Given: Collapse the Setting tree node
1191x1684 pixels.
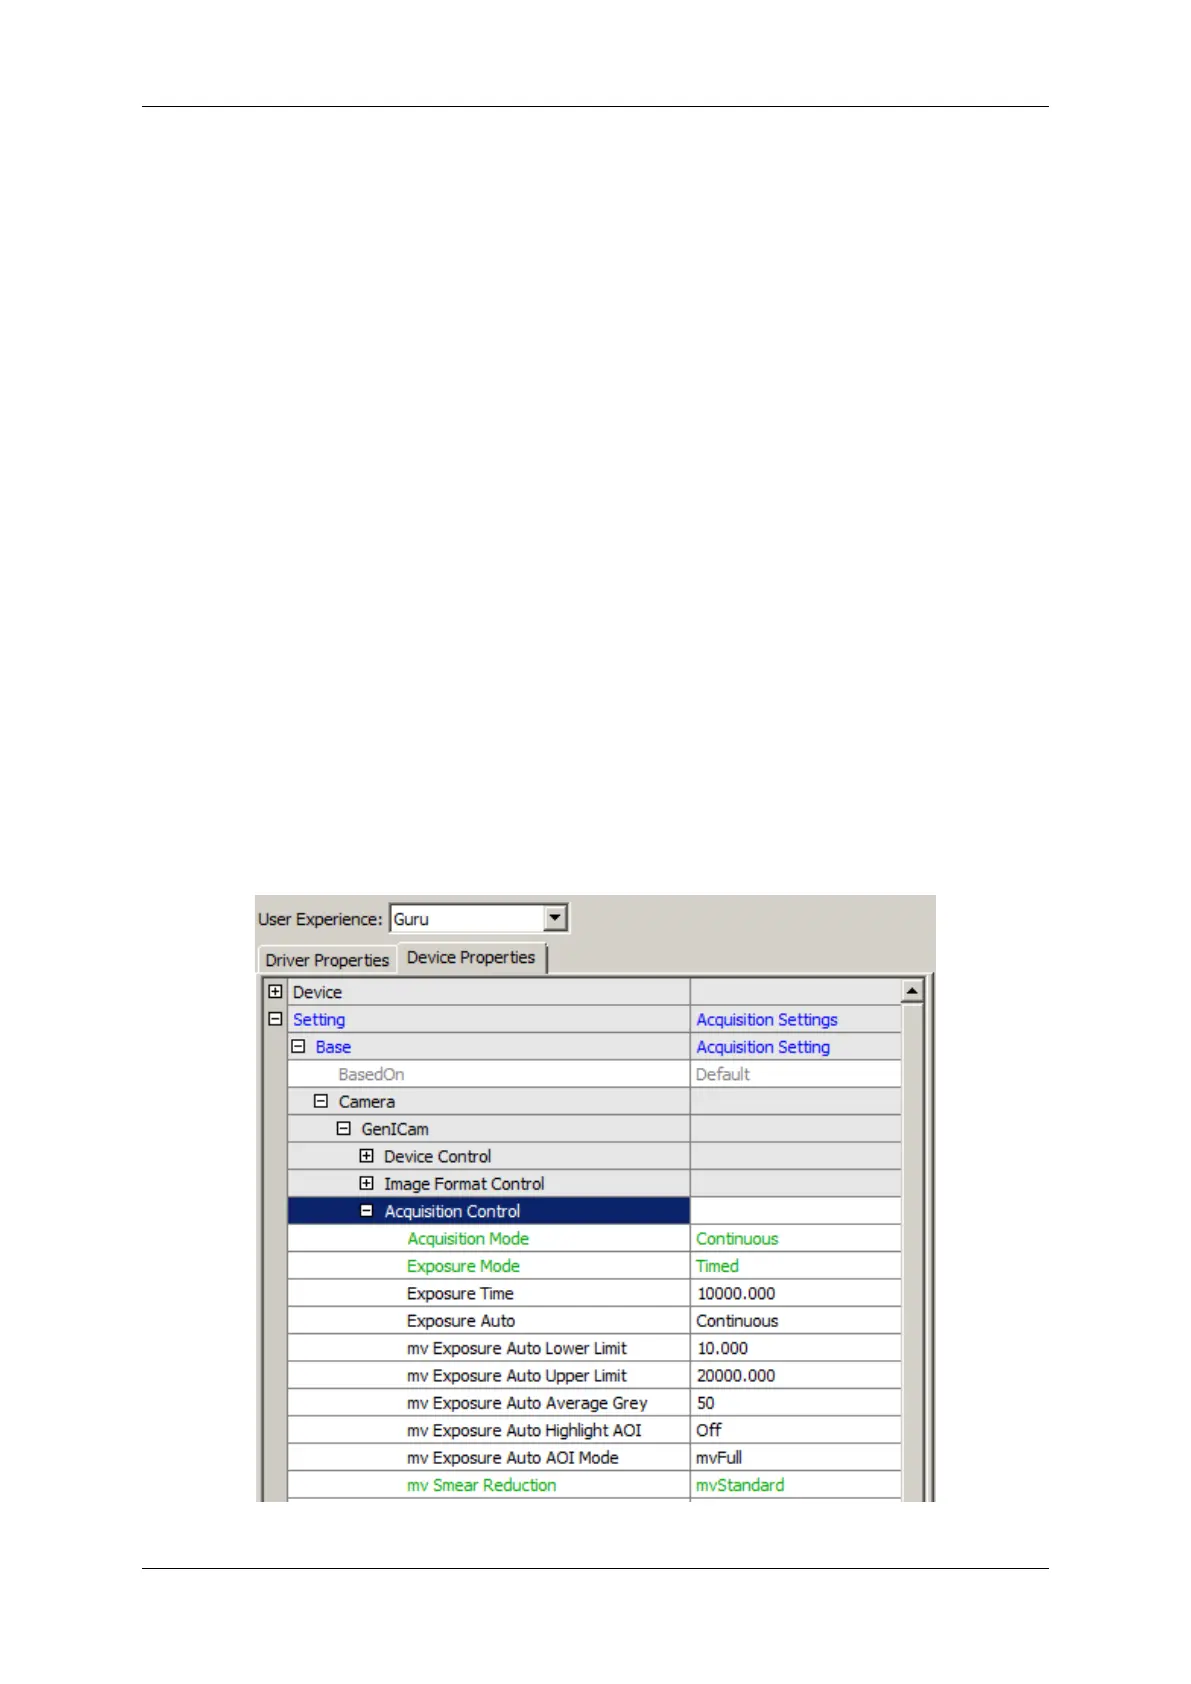Looking at the screenshot, I should point(275,1019).
